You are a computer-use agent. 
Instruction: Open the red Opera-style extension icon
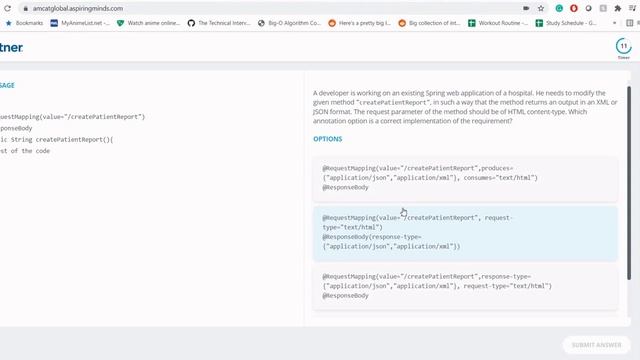574,8
